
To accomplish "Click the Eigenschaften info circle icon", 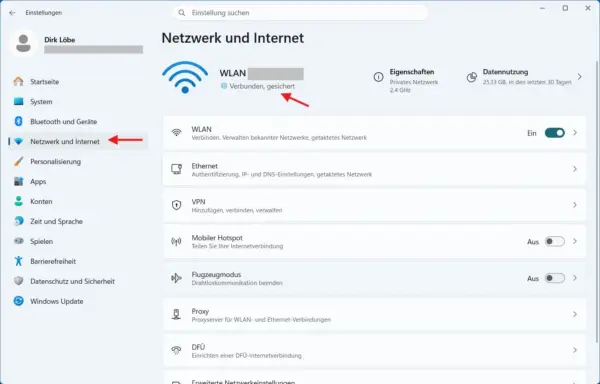I will (378, 77).
